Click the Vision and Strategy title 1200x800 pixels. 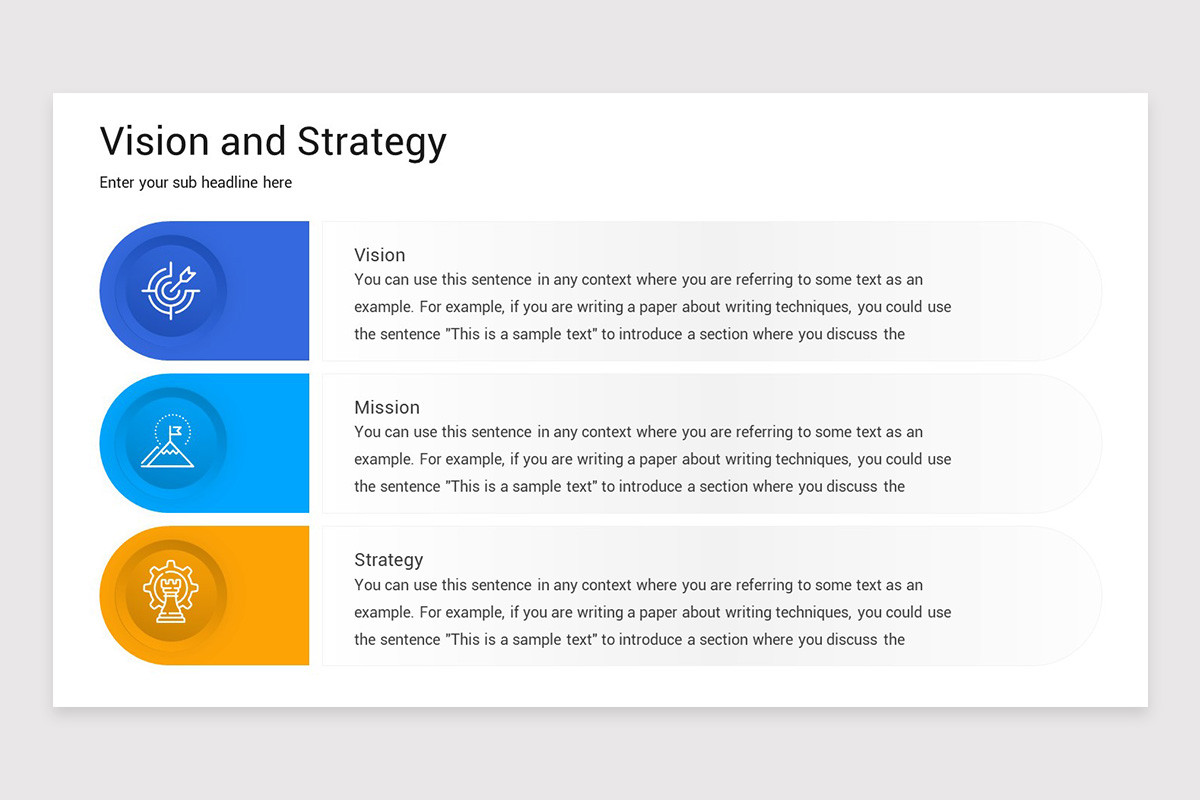point(273,142)
